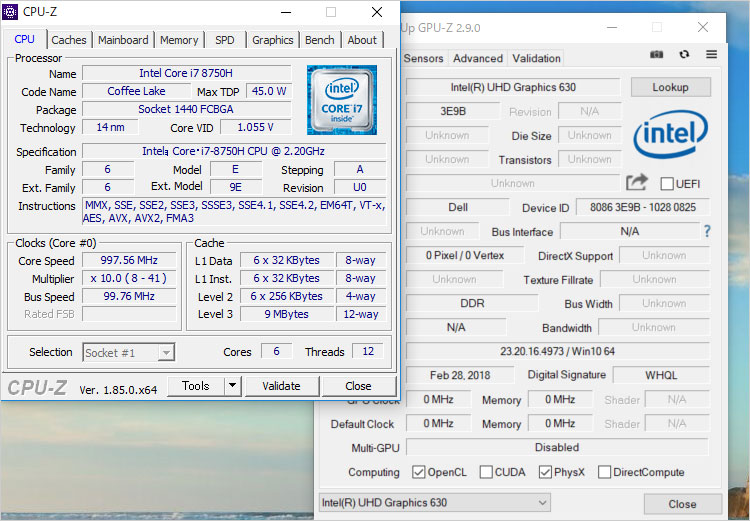Click the Close button in GPU-Z
750x521 pixels.
[682, 504]
